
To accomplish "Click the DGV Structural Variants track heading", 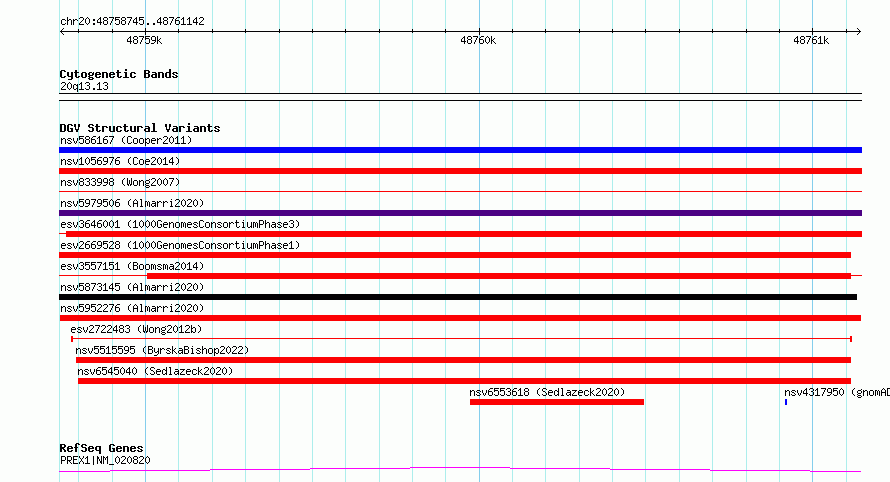I will 140,128.
